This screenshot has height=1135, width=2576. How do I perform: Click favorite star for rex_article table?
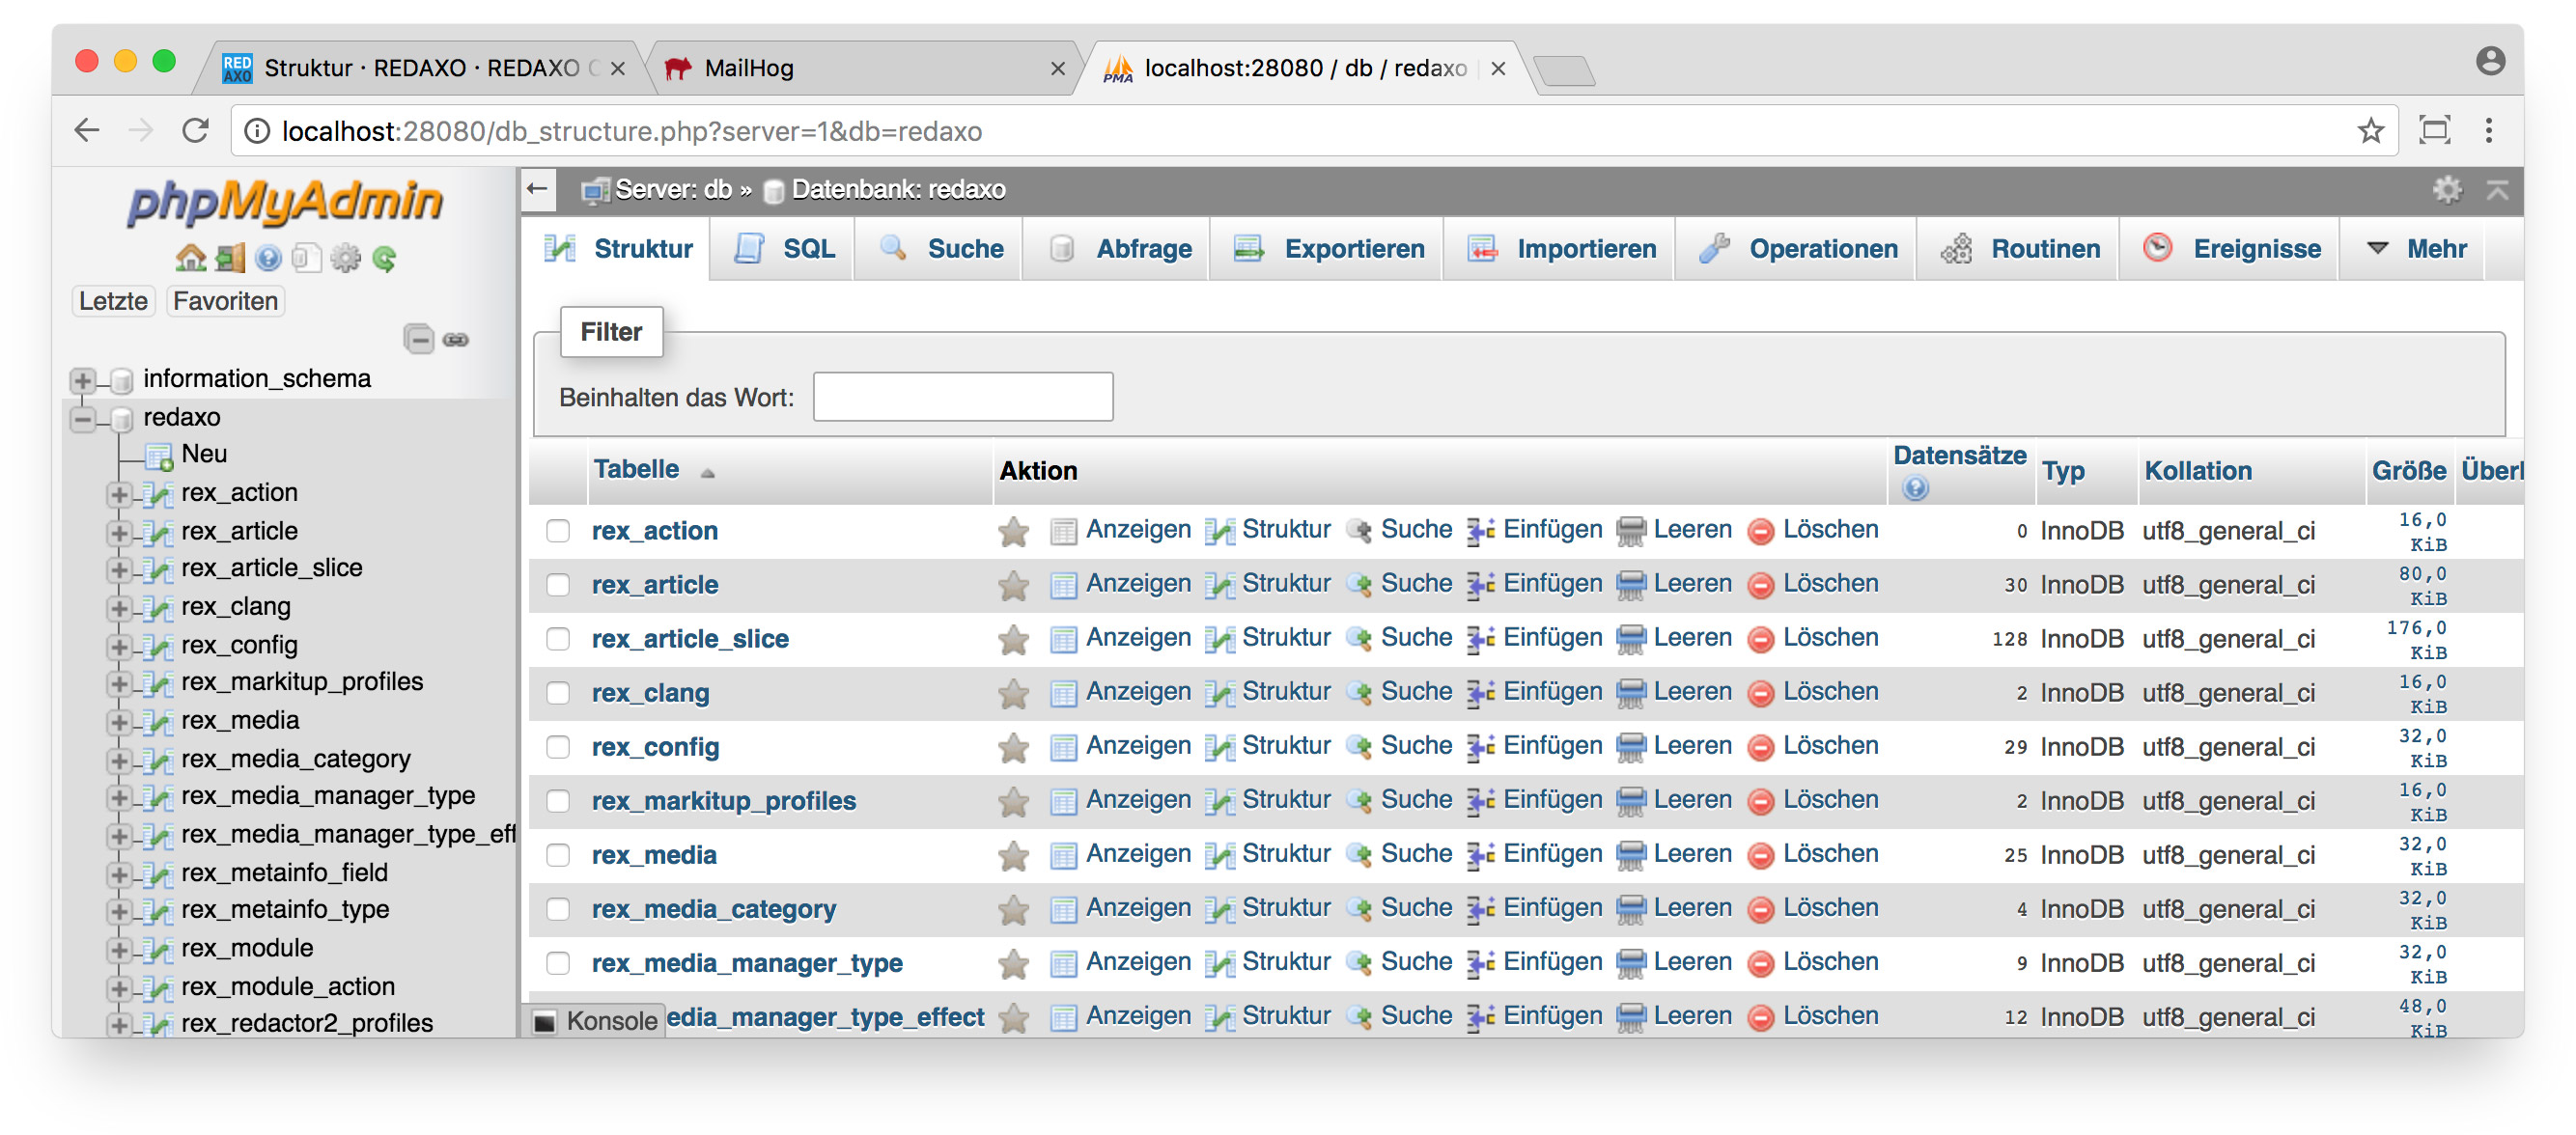pyautogui.click(x=1013, y=586)
